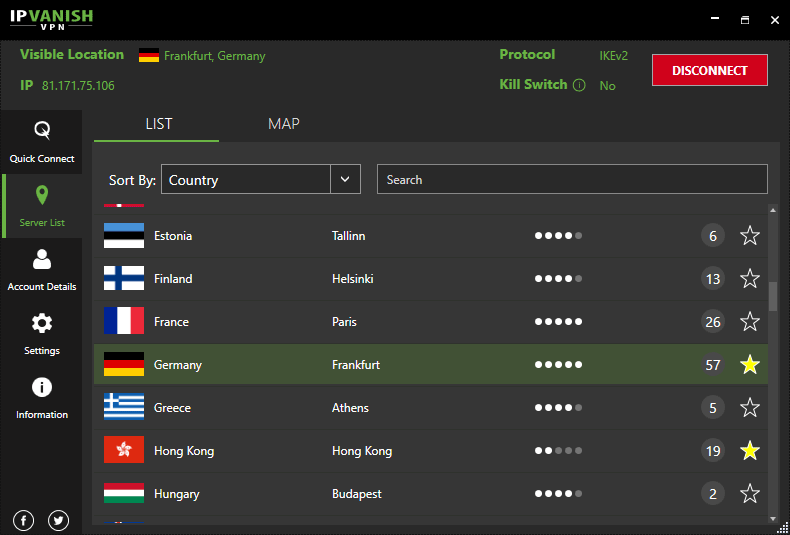Click the Estonia country name
This screenshot has height=535, width=790.
173,236
